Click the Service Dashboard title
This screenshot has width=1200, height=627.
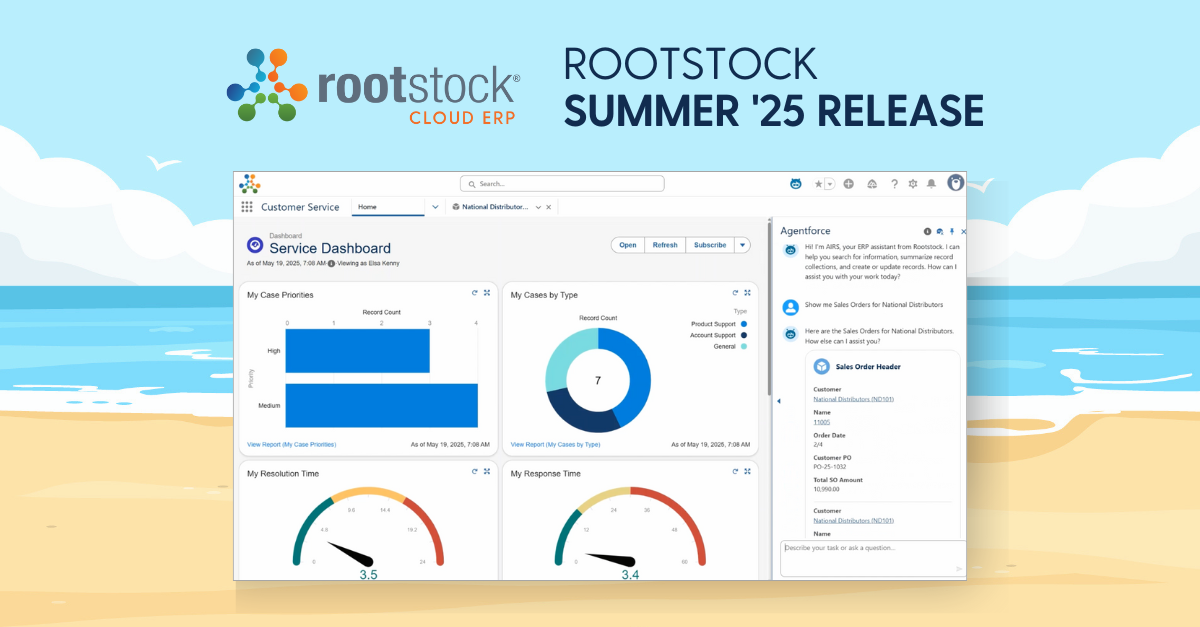(330, 248)
